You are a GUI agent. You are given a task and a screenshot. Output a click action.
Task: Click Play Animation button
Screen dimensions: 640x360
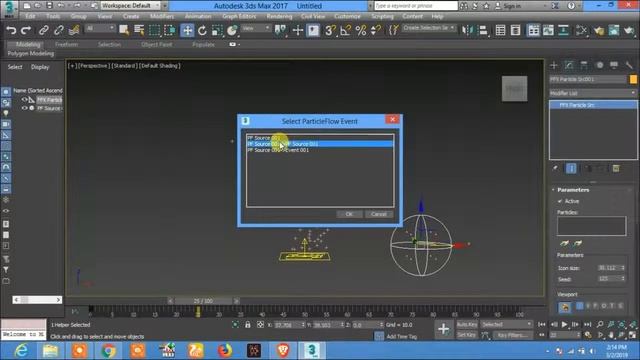point(564,324)
